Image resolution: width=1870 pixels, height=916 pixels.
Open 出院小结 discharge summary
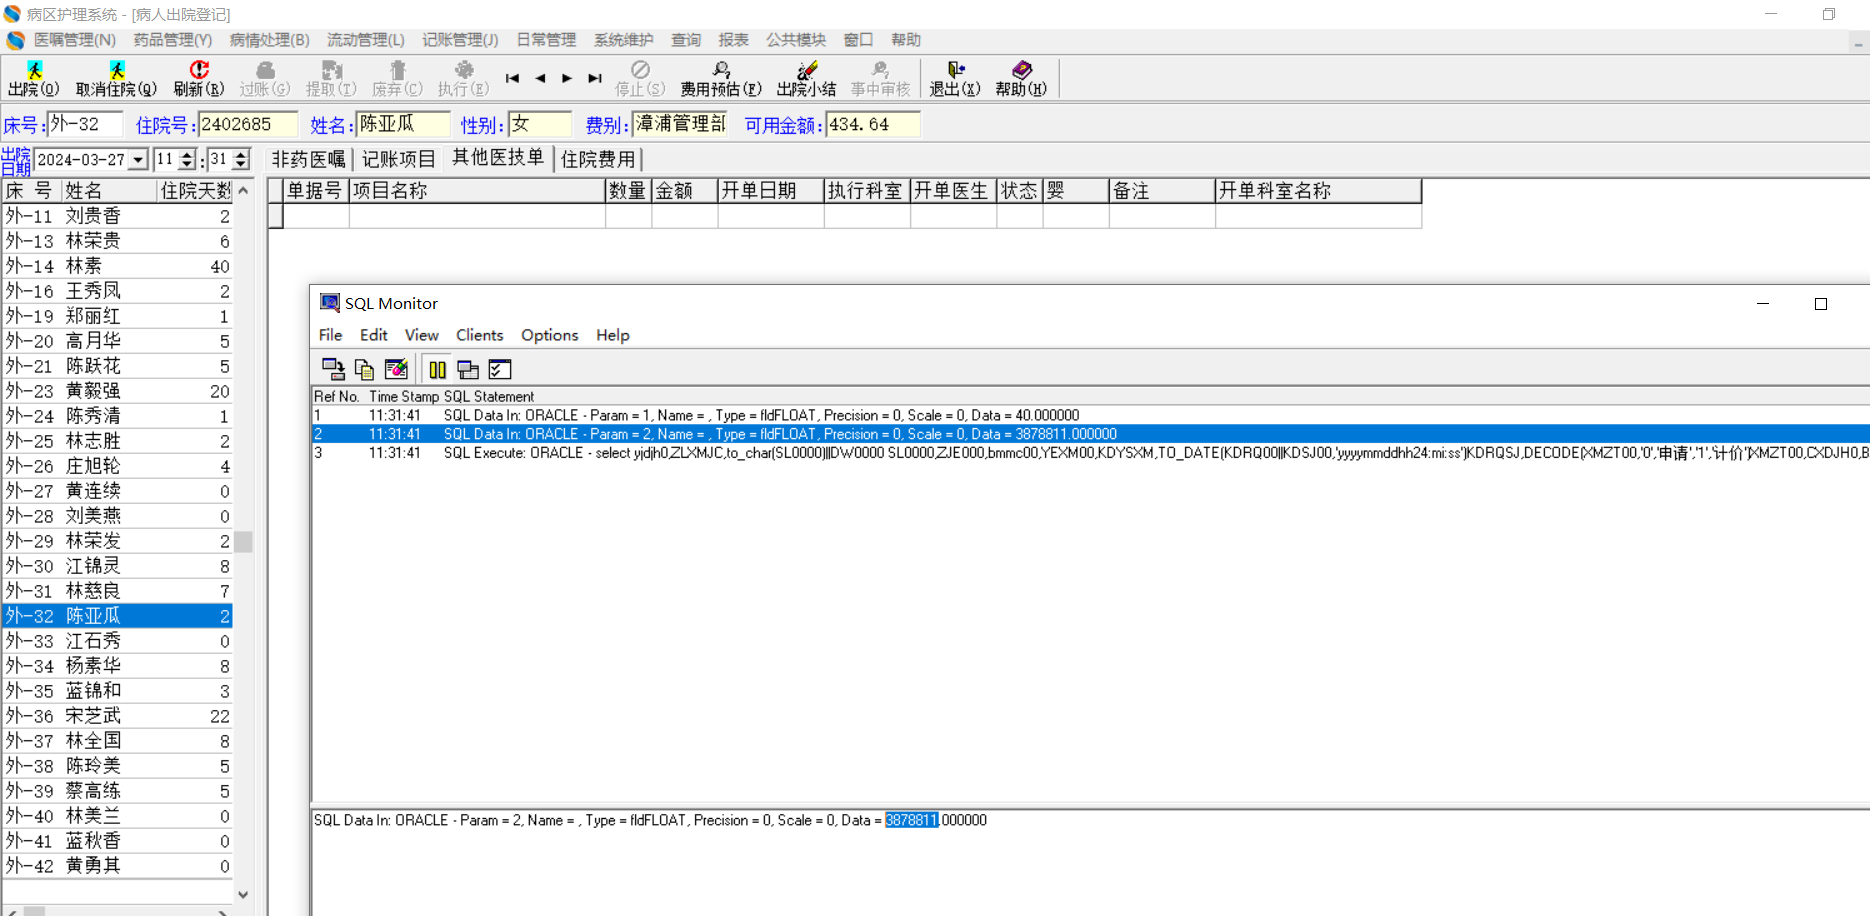click(x=806, y=78)
